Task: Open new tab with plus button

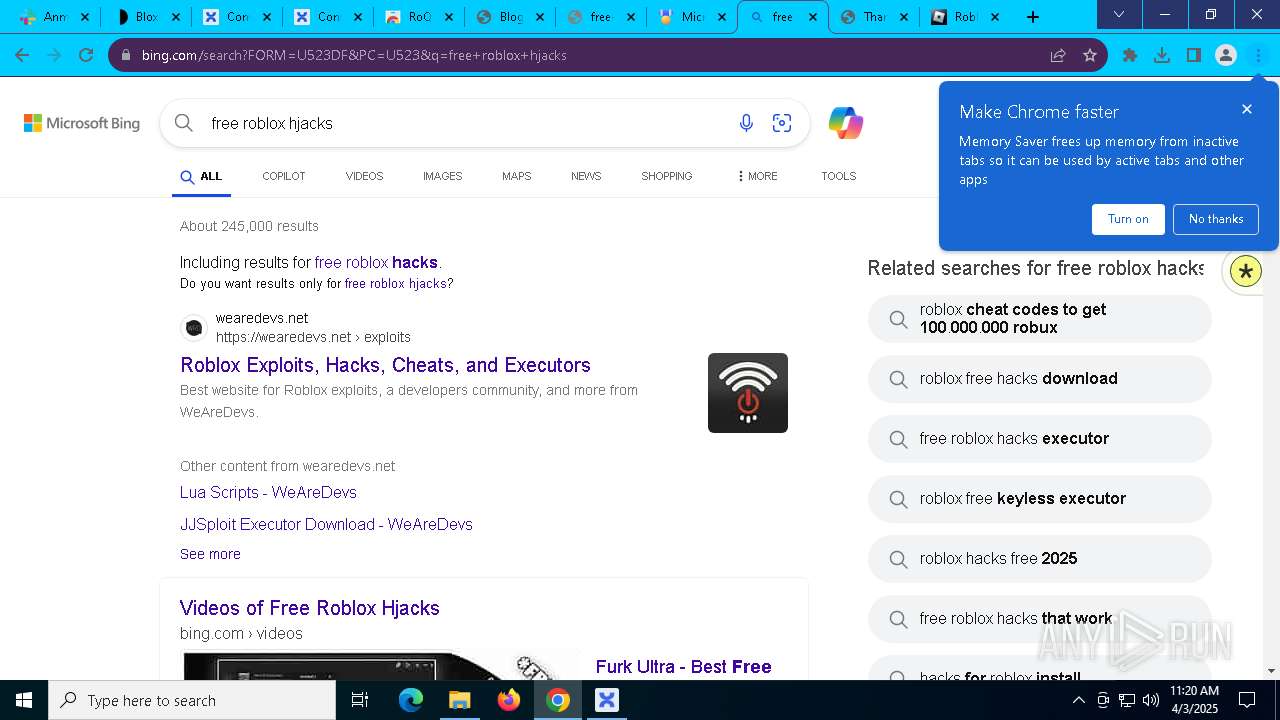Action: click(x=1033, y=17)
